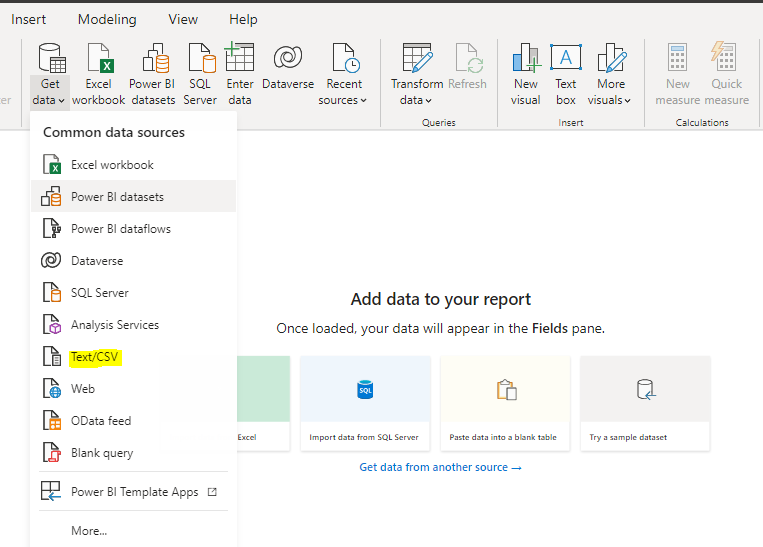Click the Text/CSV document icon
This screenshot has height=547, width=763.
pos(52,356)
